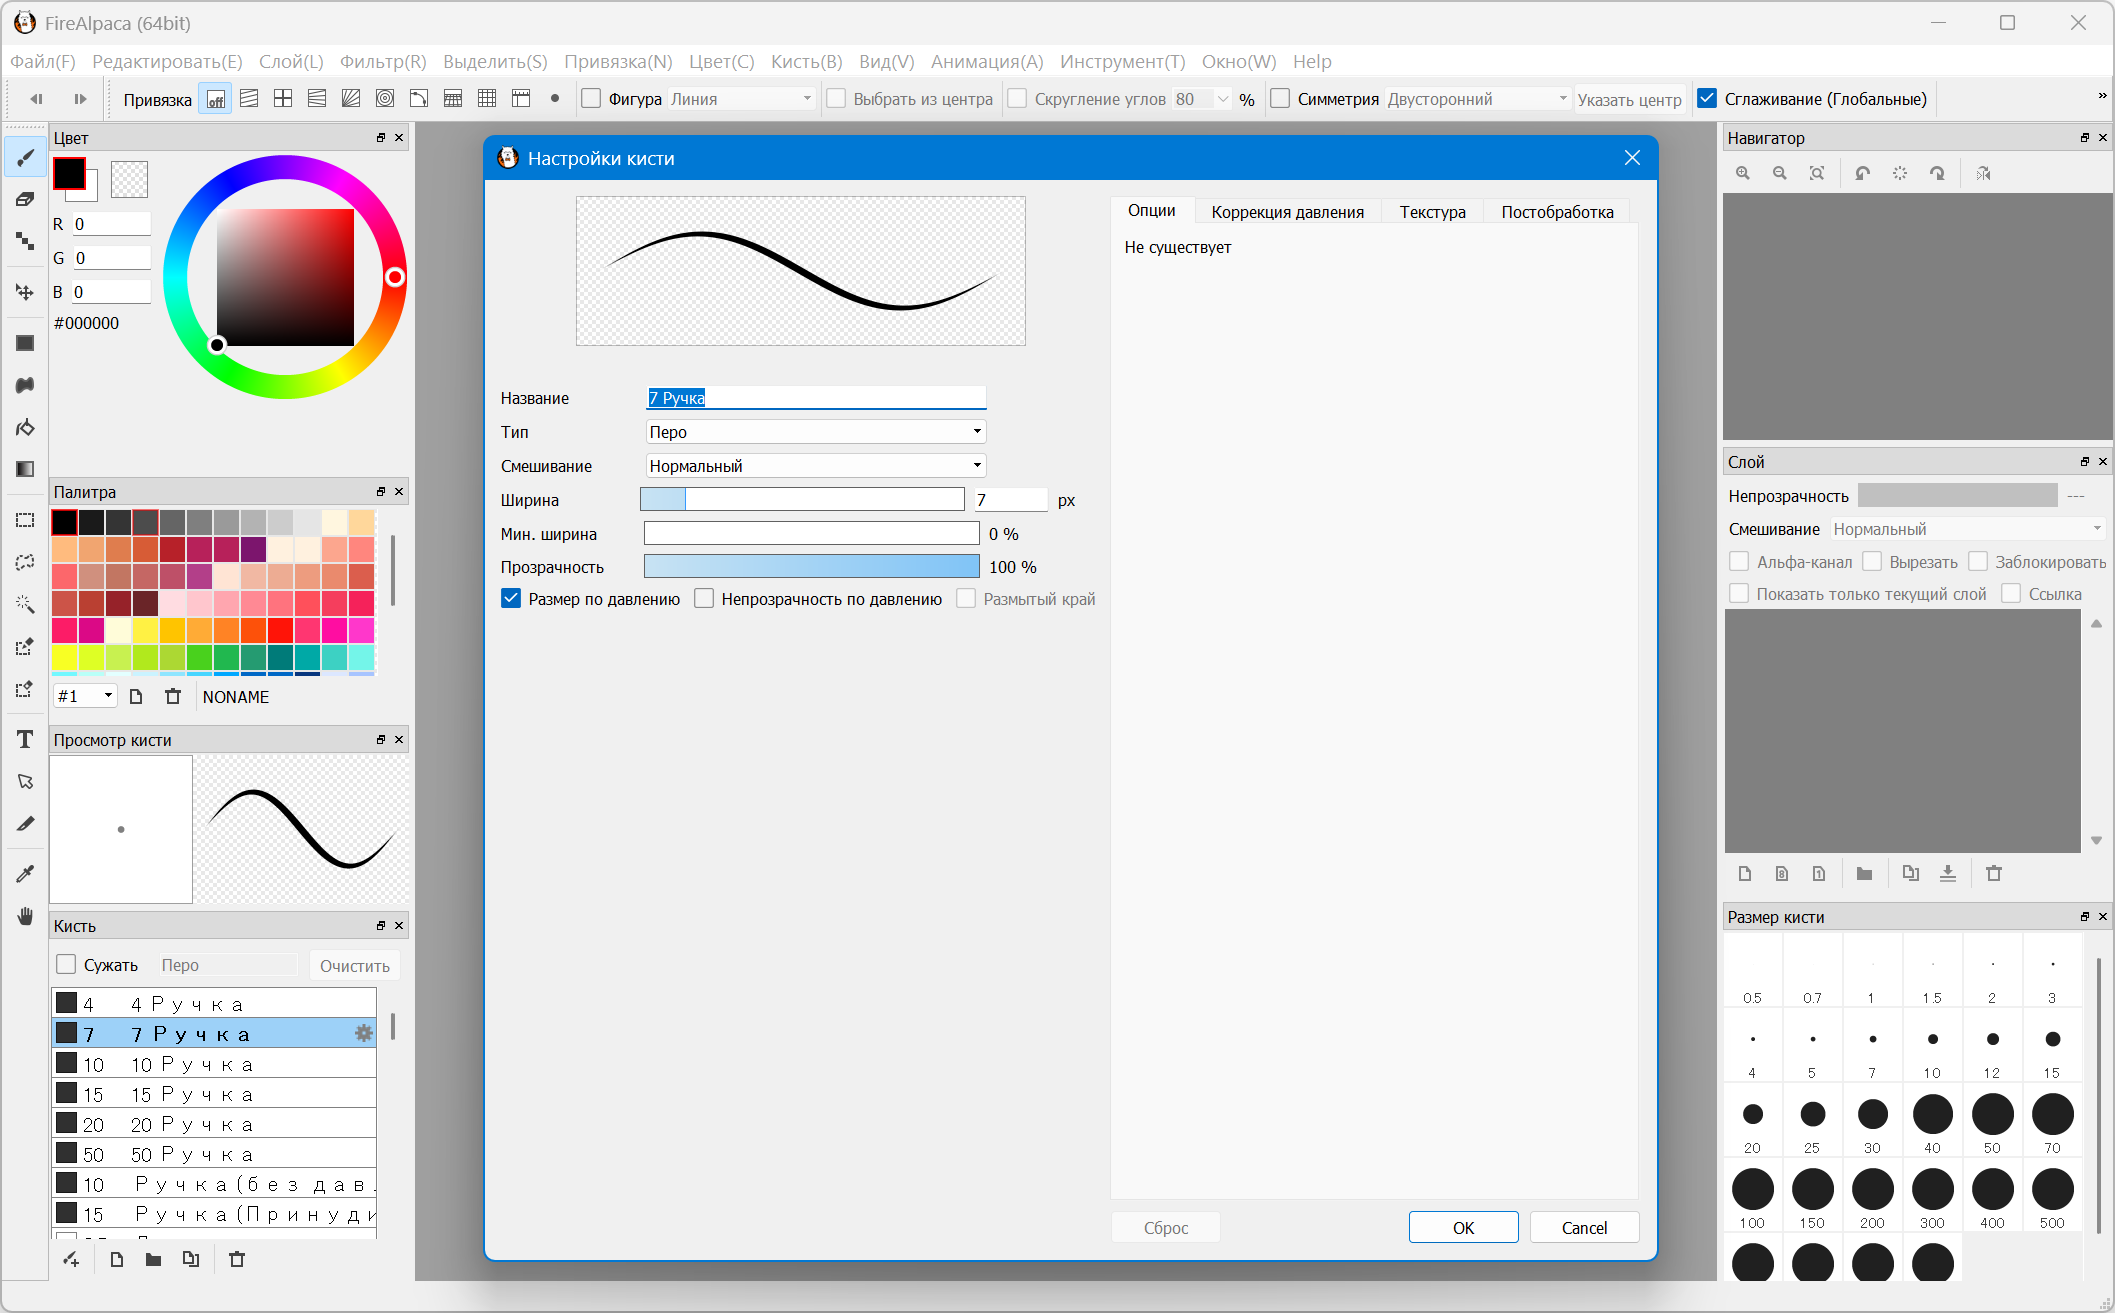Click zoom in icon in Navigator panel

coord(1743,173)
